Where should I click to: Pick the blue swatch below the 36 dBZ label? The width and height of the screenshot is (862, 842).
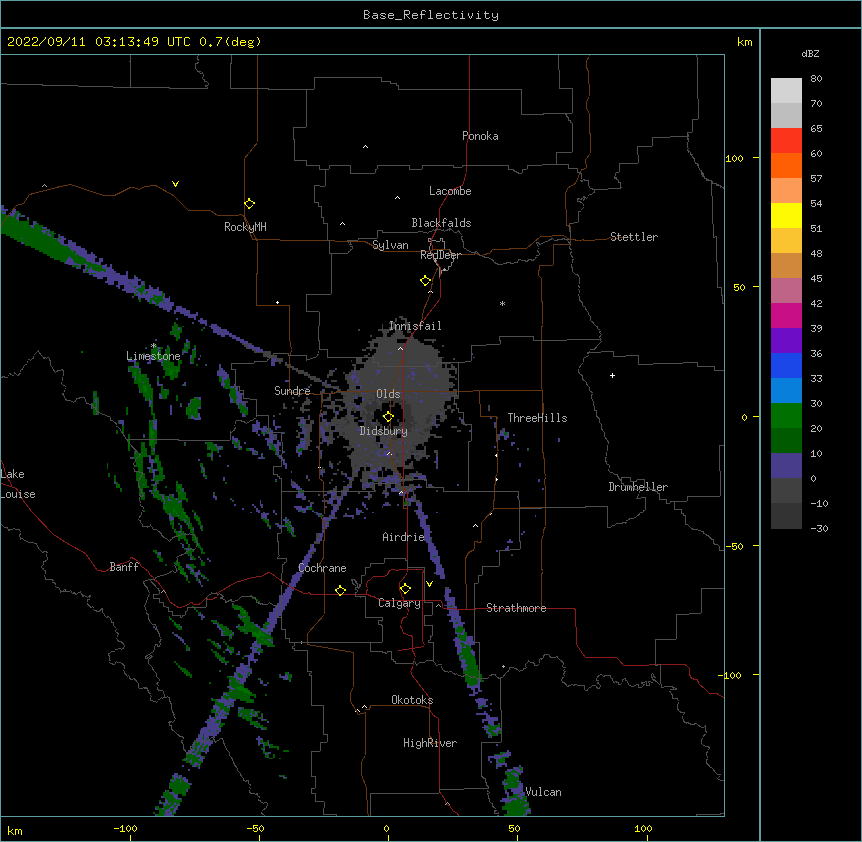786,365
